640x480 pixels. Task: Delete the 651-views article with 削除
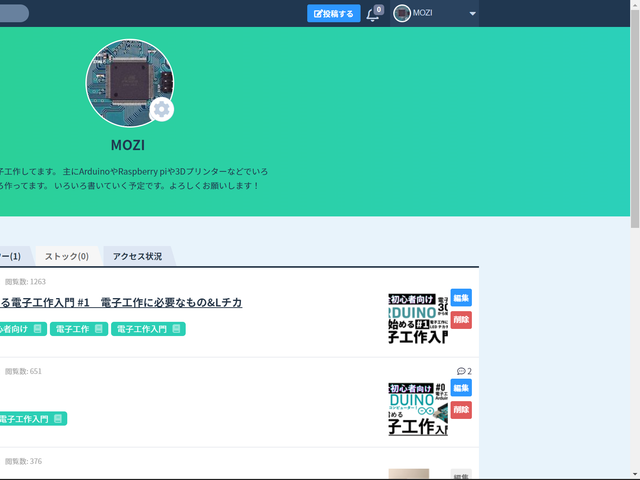(x=461, y=409)
